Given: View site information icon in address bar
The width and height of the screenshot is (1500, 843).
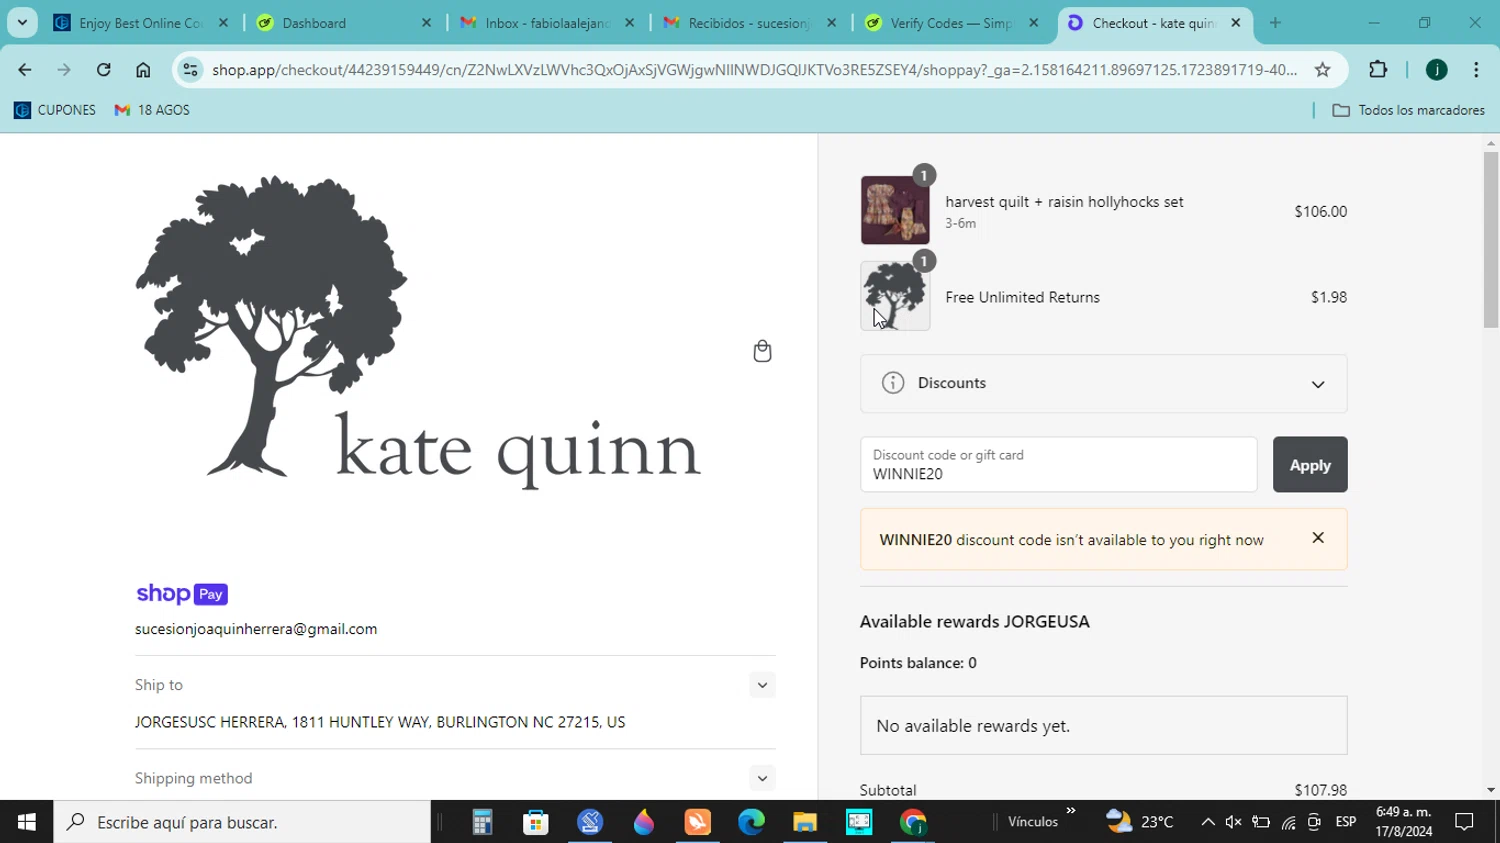Looking at the screenshot, I should click(x=190, y=69).
